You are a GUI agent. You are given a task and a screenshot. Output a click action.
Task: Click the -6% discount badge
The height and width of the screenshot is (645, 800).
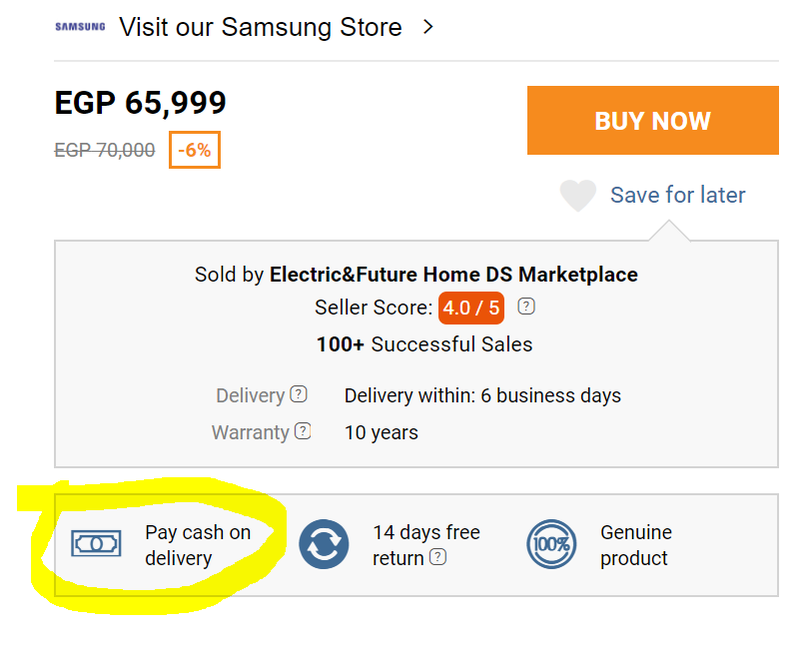pyautogui.click(x=194, y=150)
